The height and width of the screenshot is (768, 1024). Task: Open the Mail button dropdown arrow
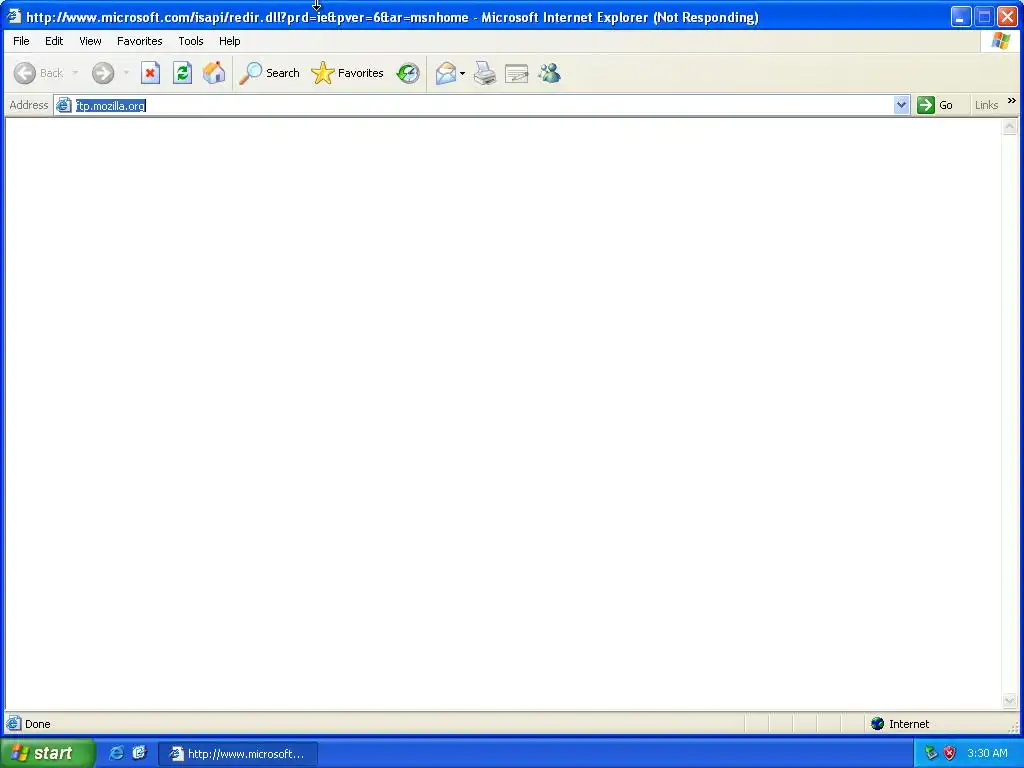point(462,73)
